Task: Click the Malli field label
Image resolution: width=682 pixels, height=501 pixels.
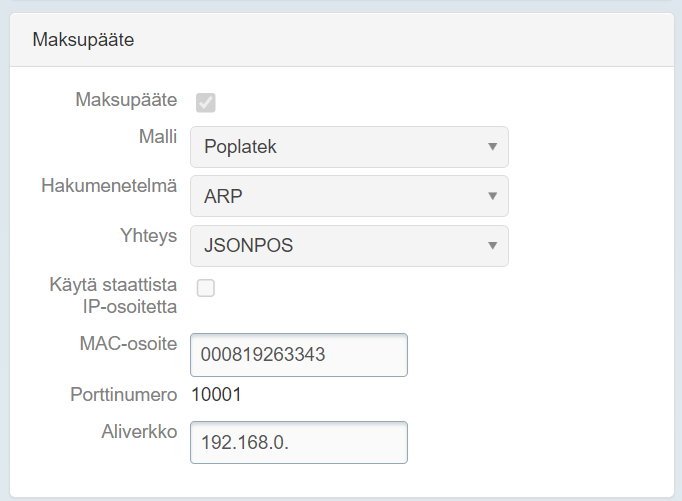Action: (156, 135)
